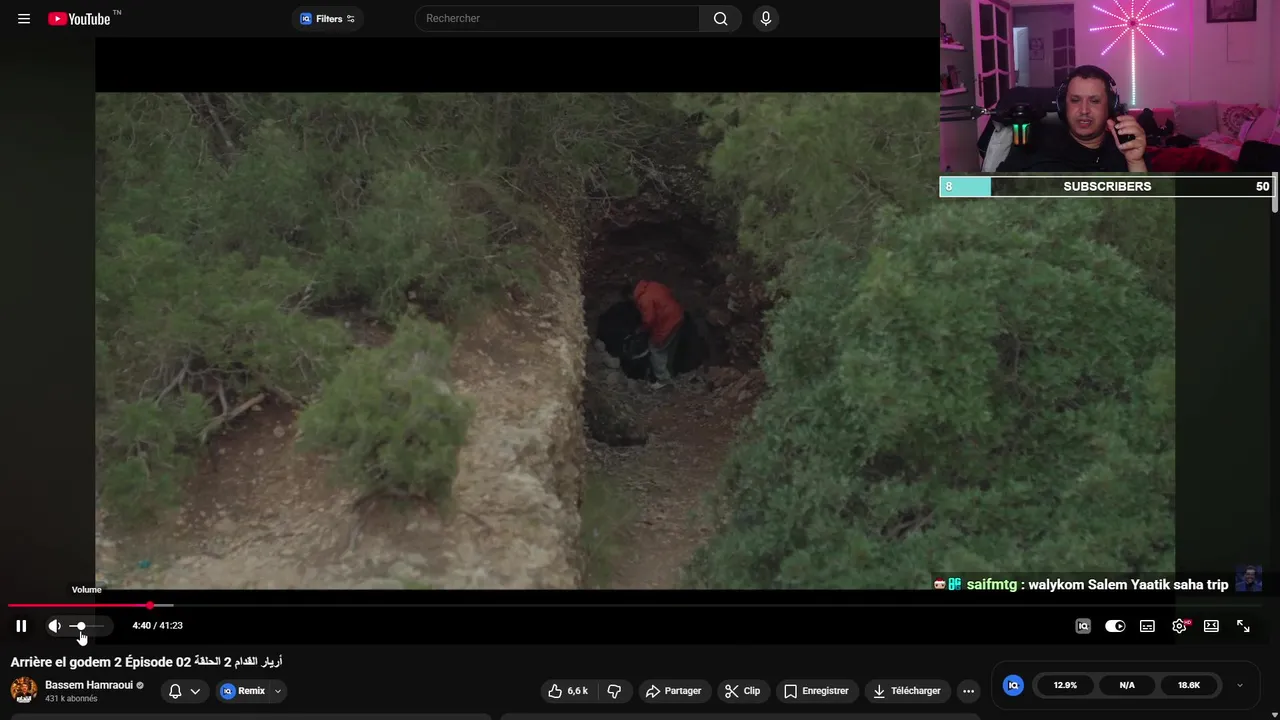Toggle the autoplay switch
The height and width of the screenshot is (720, 1280).
[x=1115, y=626]
